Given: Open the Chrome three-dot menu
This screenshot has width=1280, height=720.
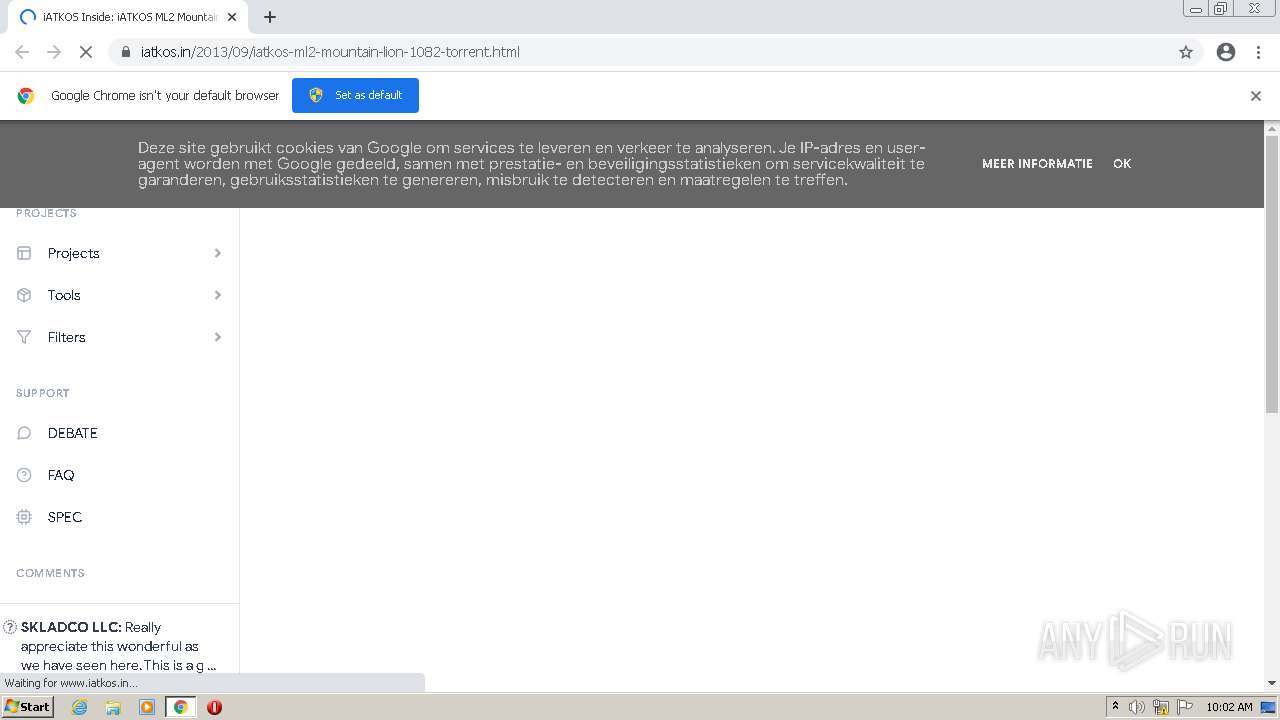Looking at the screenshot, I should click(x=1259, y=52).
